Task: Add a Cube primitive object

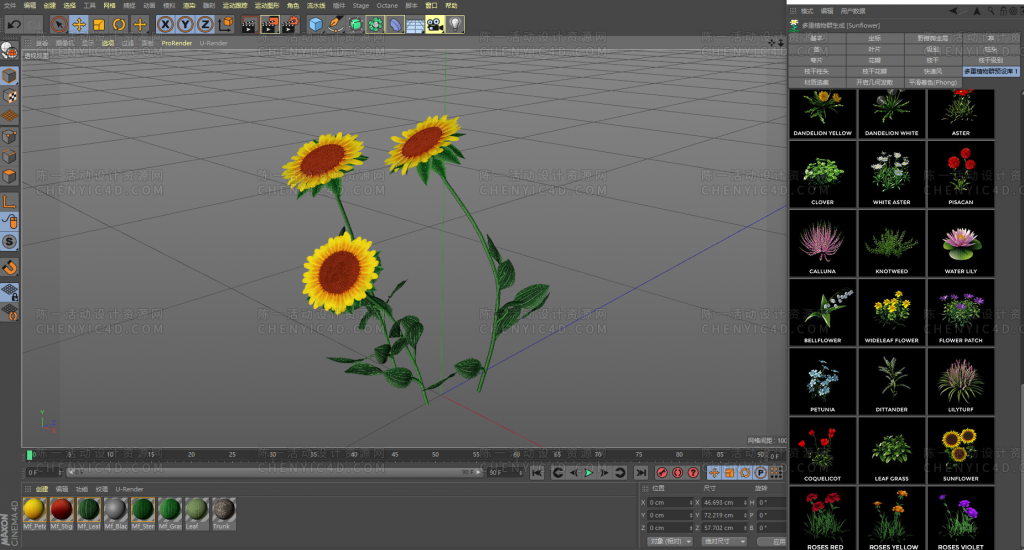Action: (x=316, y=24)
